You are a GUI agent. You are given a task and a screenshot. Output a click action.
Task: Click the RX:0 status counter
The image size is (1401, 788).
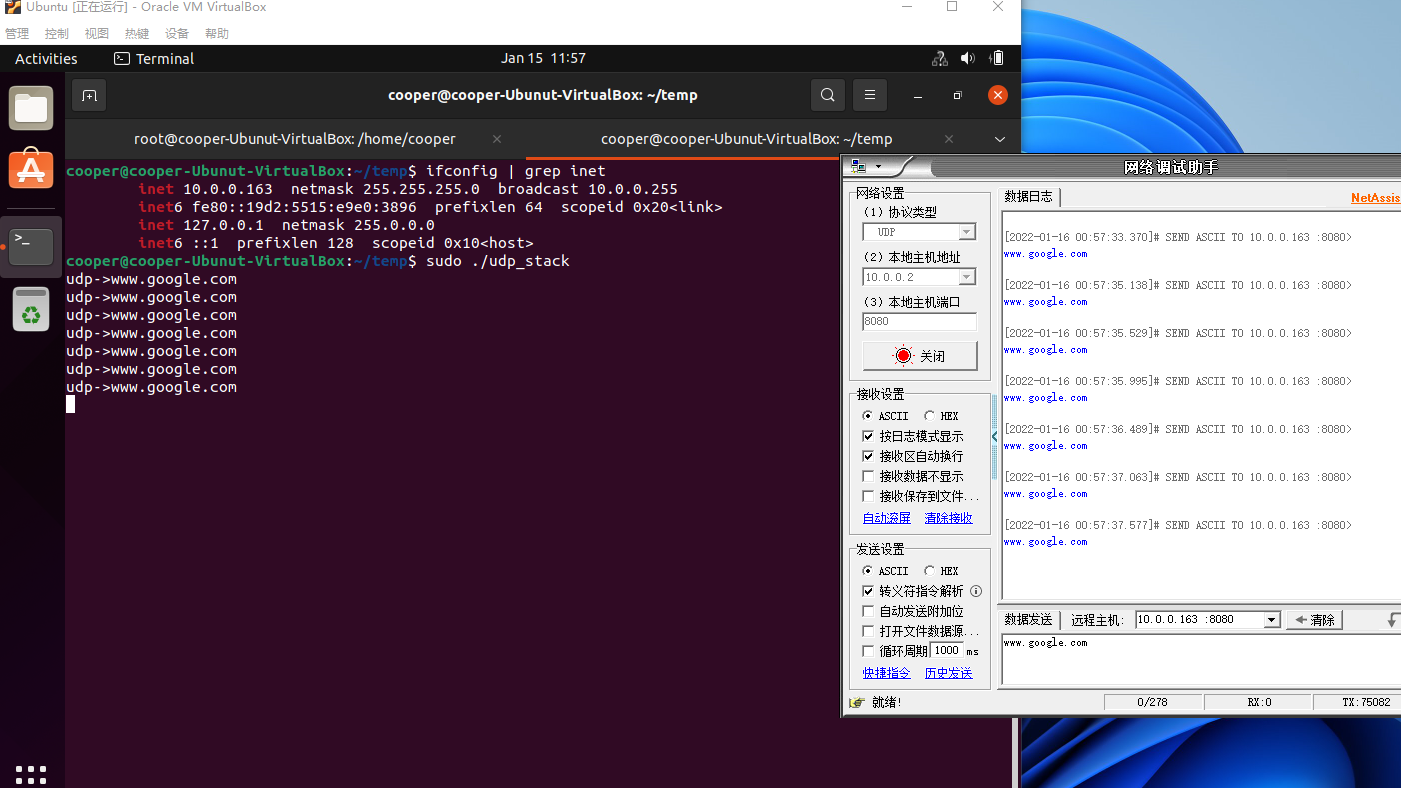coord(1259,702)
